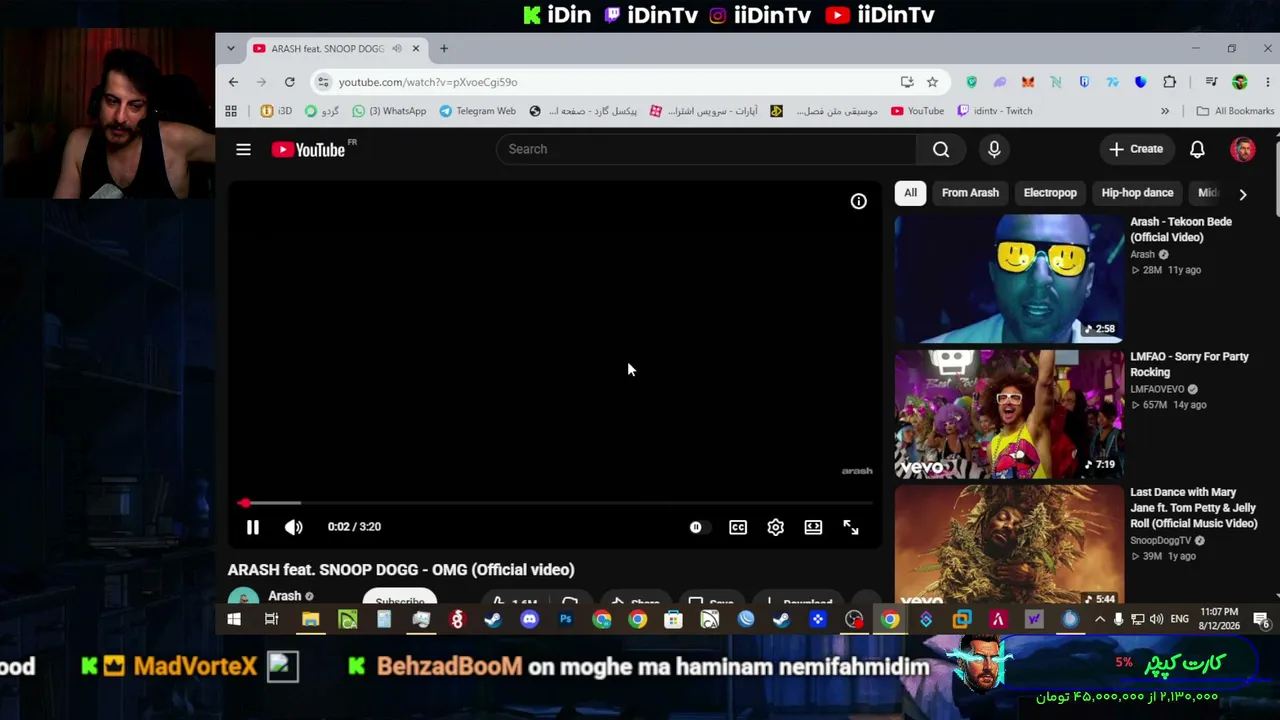Select the All filter chip
This screenshot has height=720, width=1280.
(910, 193)
